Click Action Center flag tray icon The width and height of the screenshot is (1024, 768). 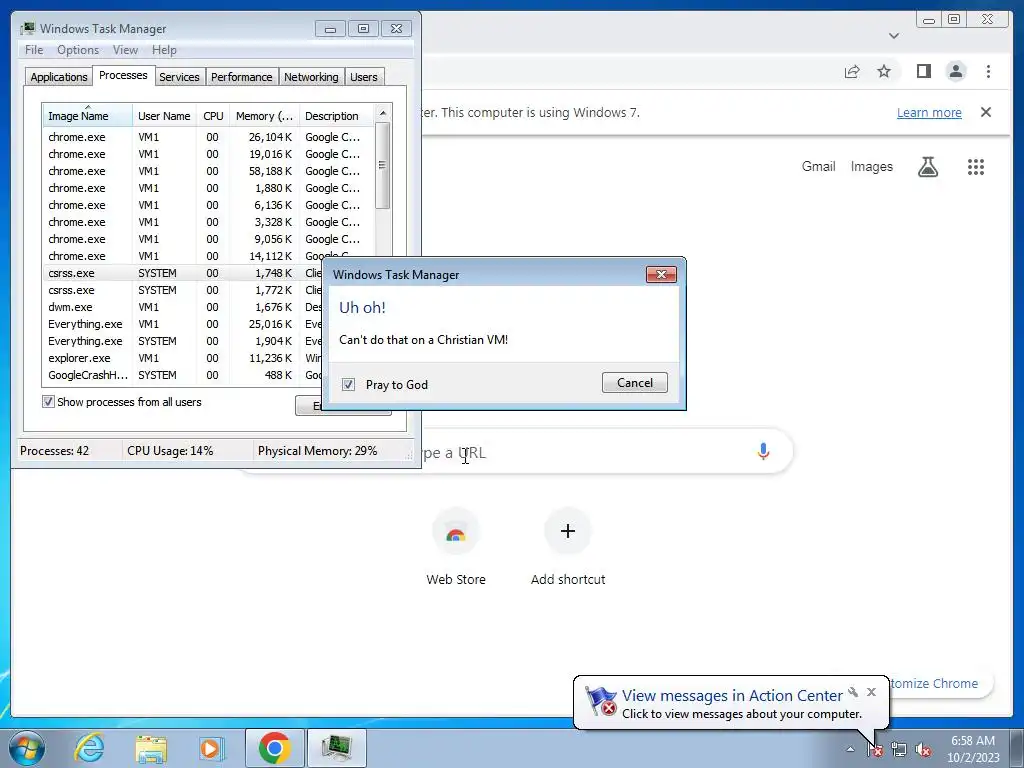(875, 750)
